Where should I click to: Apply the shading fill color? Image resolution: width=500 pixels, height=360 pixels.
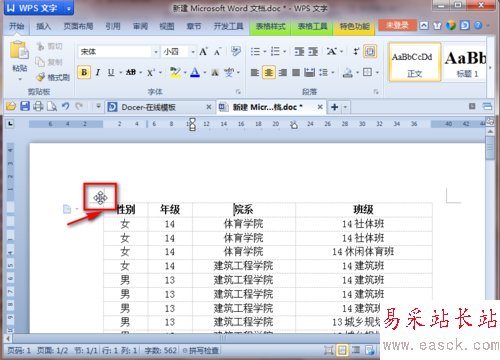(347, 72)
